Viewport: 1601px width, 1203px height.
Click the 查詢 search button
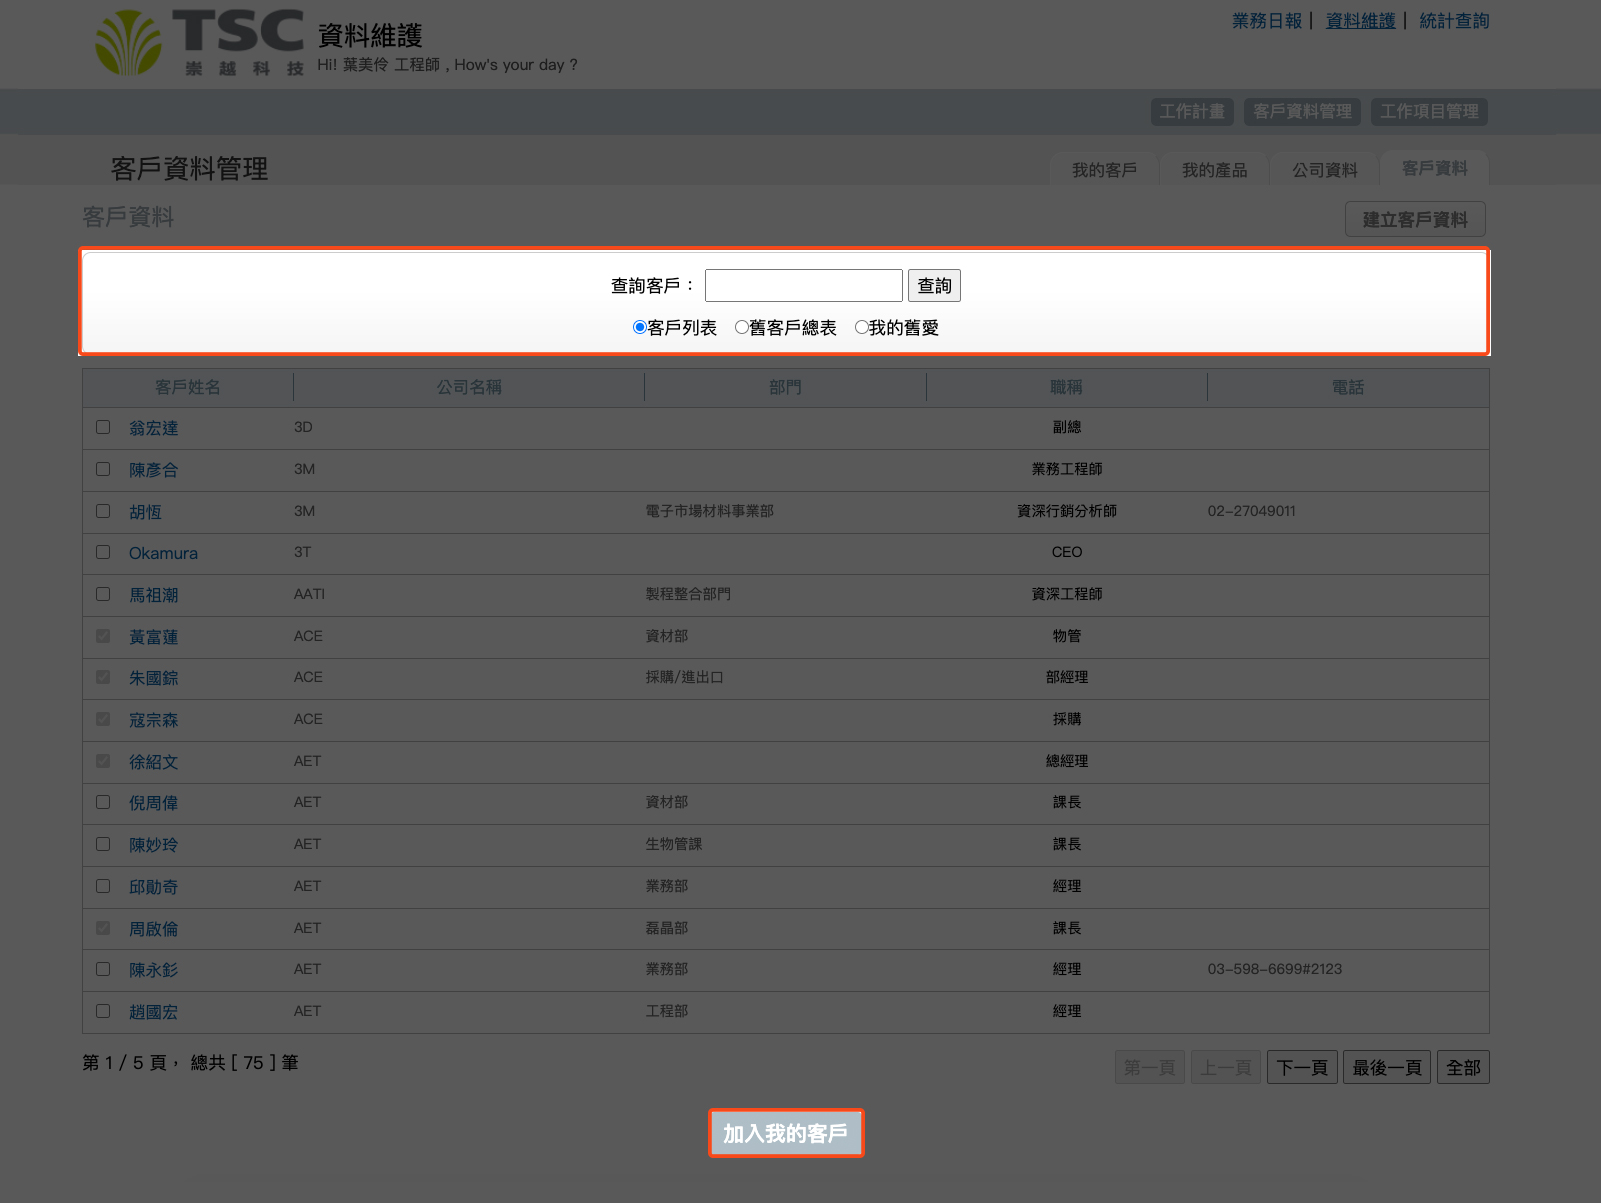tap(934, 286)
